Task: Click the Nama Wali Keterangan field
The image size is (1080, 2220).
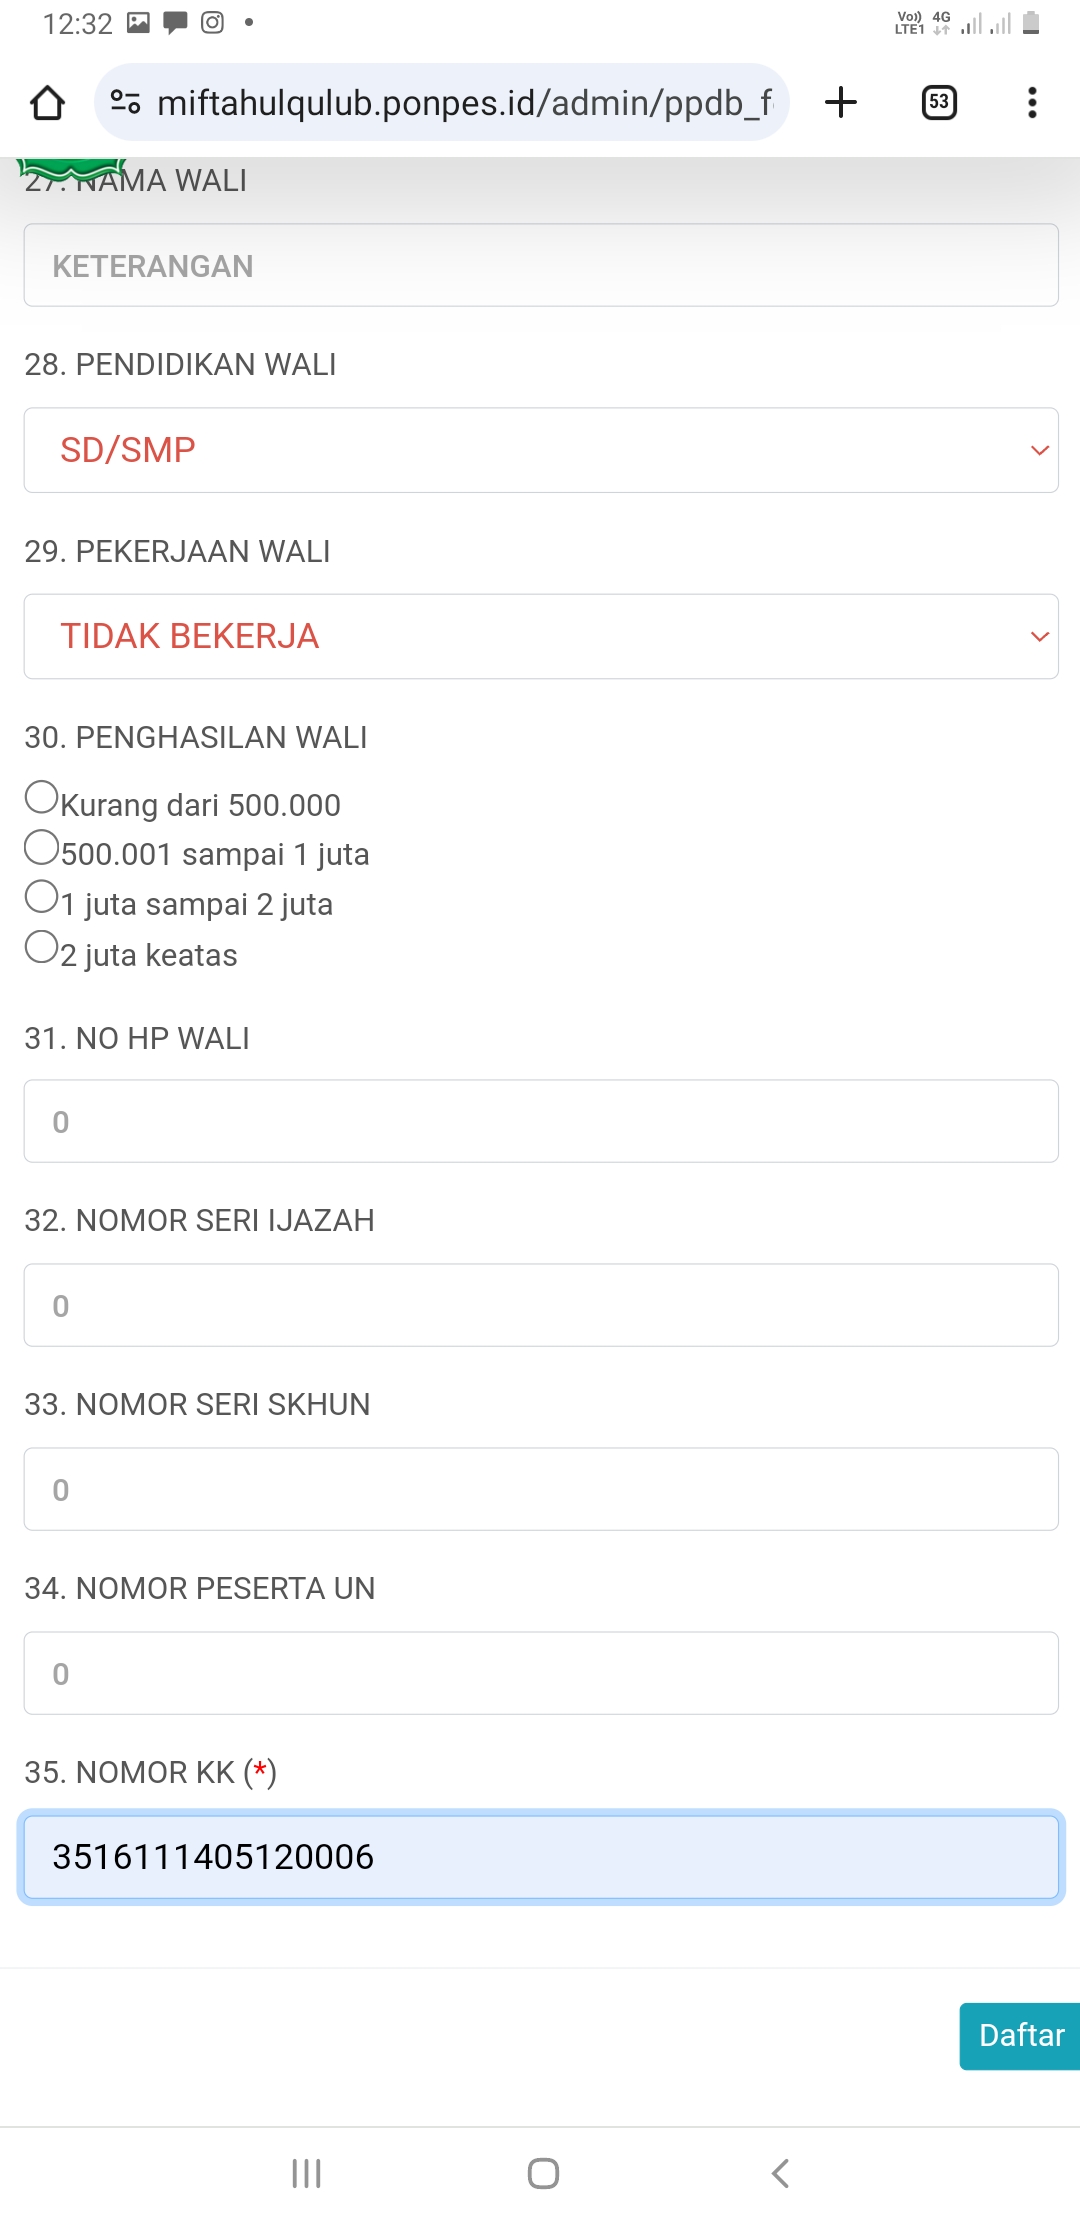Action: point(540,266)
